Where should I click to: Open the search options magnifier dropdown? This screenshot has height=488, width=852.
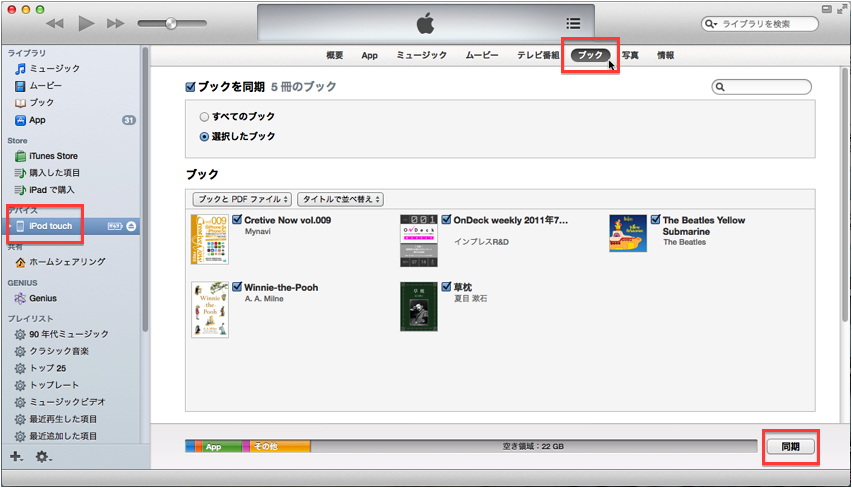(711, 24)
